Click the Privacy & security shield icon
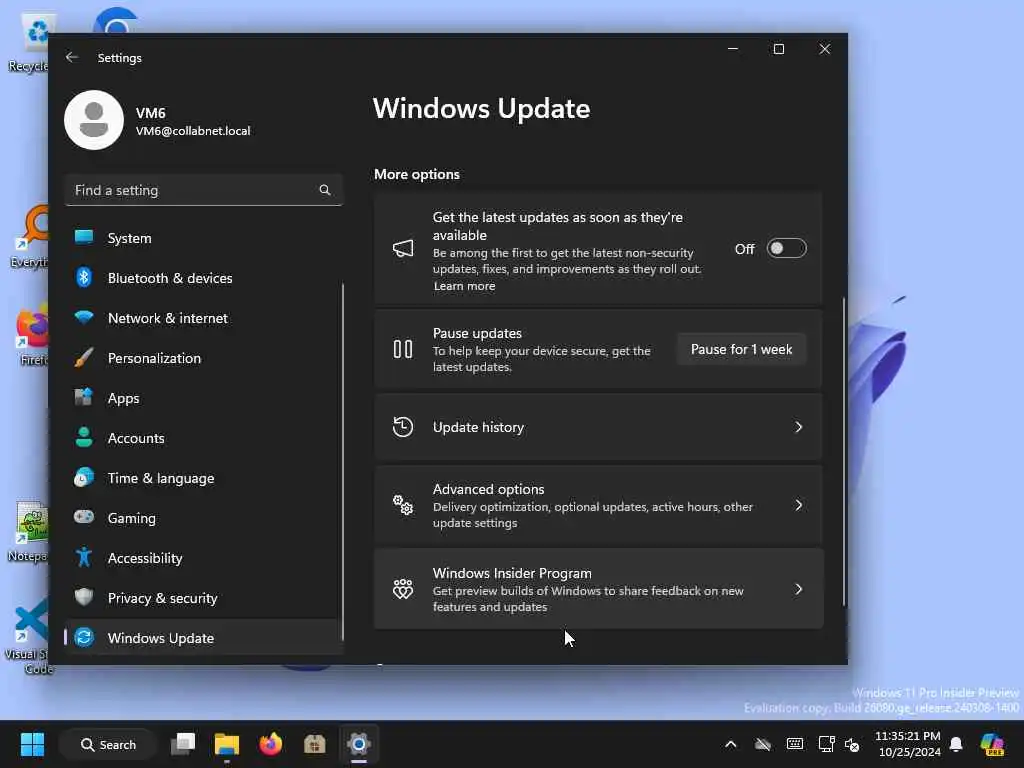Viewport: 1024px width, 768px height. (84, 598)
